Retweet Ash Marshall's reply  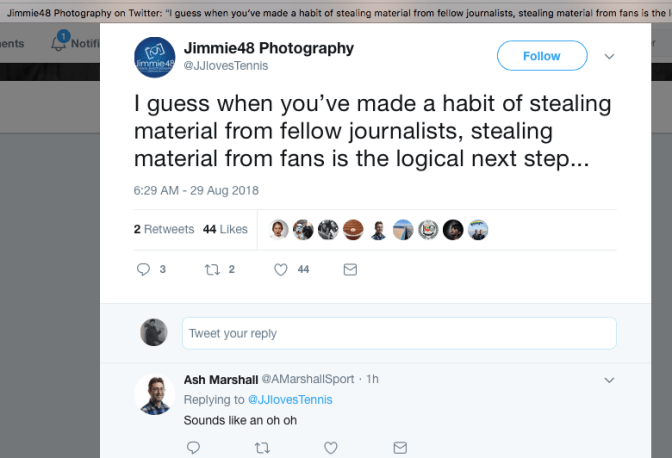pos(262,447)
